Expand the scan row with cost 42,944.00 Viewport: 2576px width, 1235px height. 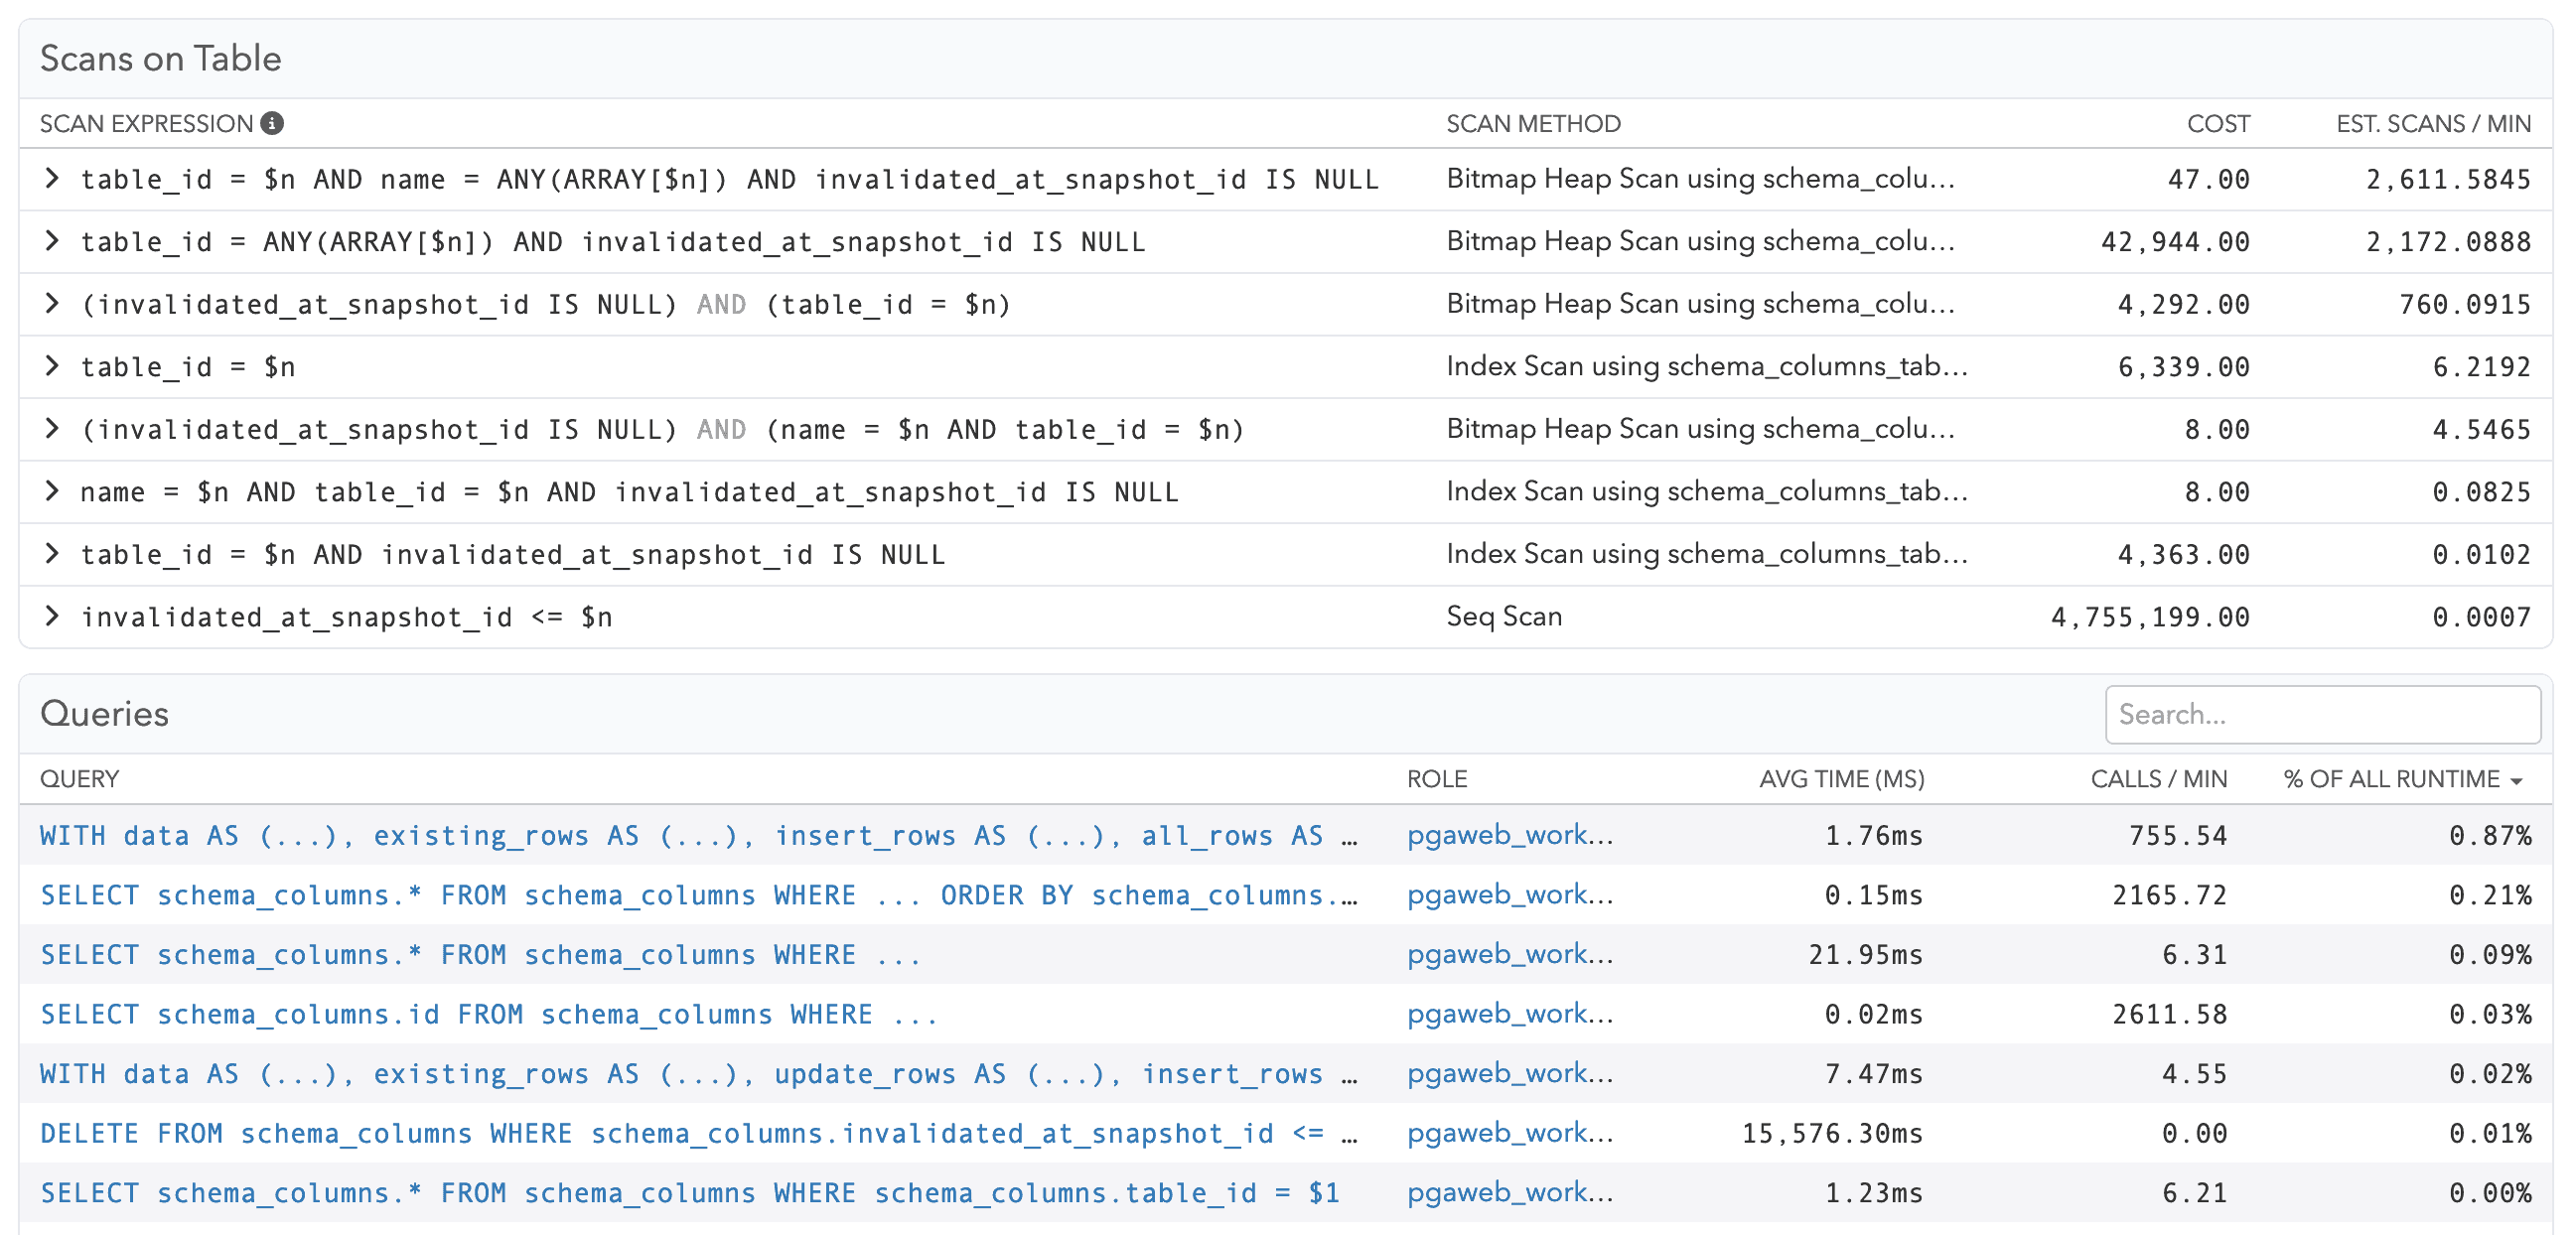(52, 241)
